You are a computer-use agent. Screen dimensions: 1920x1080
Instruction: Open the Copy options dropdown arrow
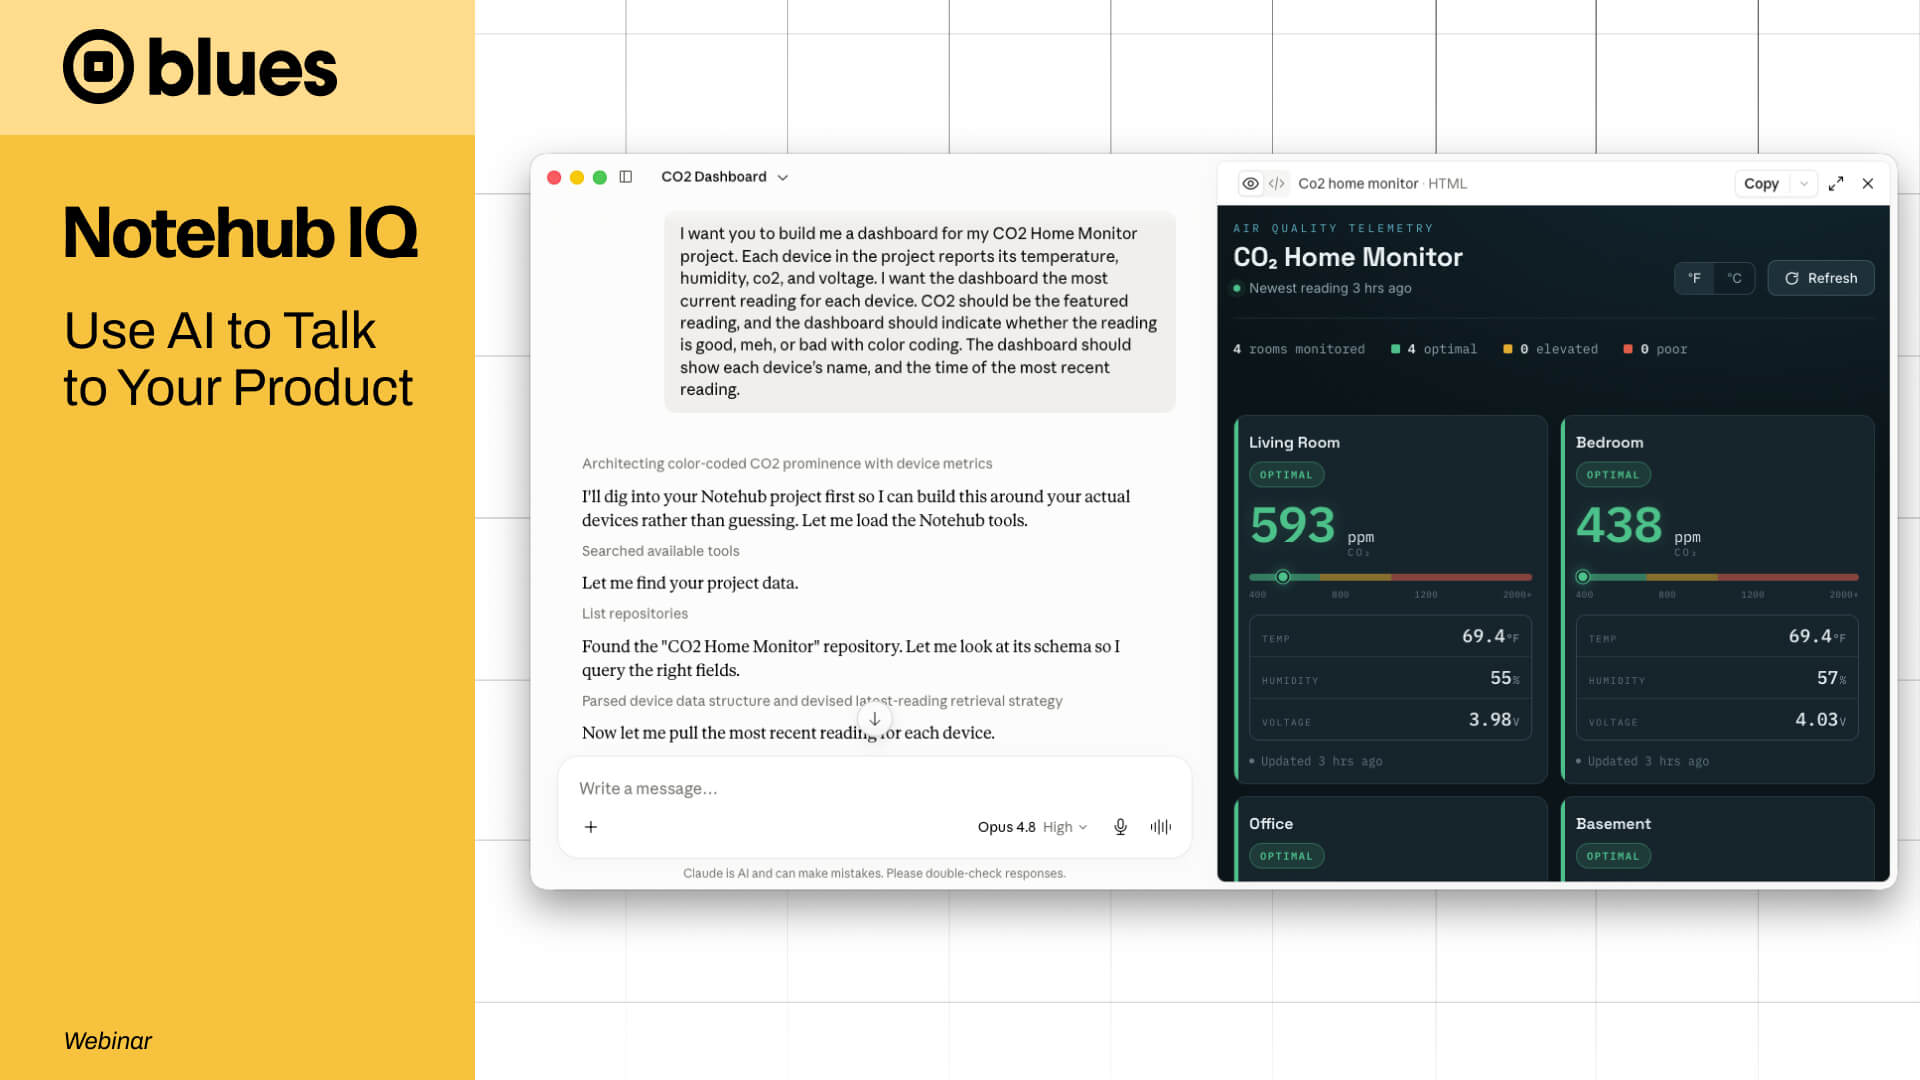tap(1804, 184)
